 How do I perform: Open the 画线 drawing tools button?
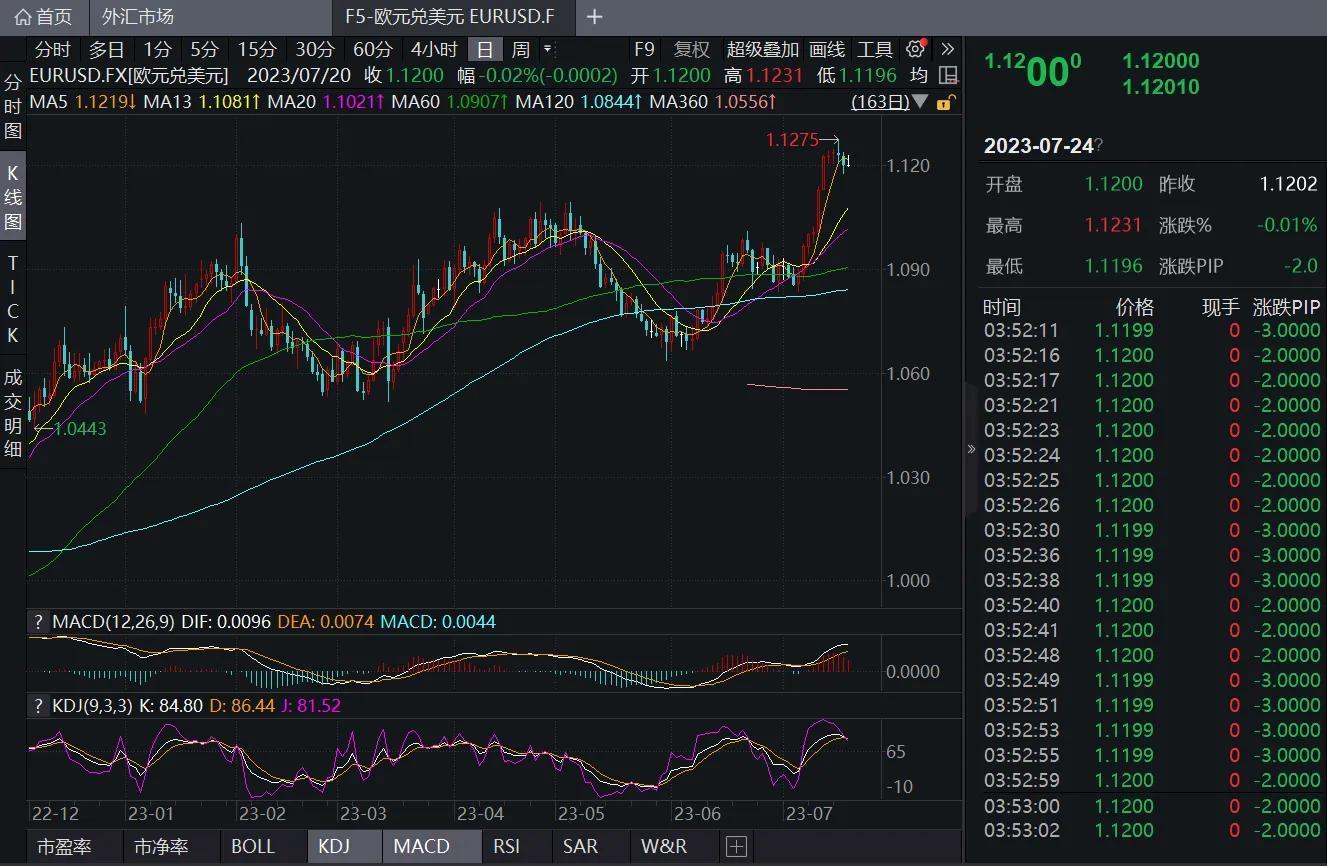click(x=827, y=49)
